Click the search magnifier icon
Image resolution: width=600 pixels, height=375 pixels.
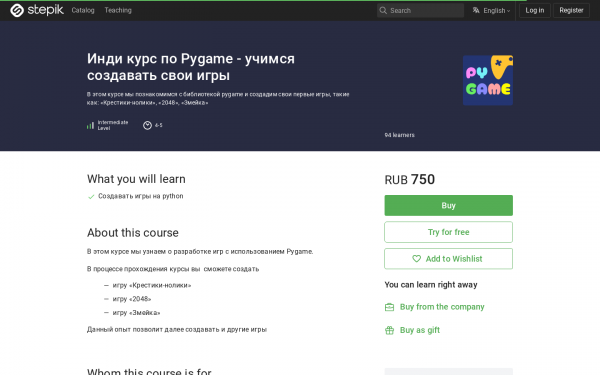point(383,10)
